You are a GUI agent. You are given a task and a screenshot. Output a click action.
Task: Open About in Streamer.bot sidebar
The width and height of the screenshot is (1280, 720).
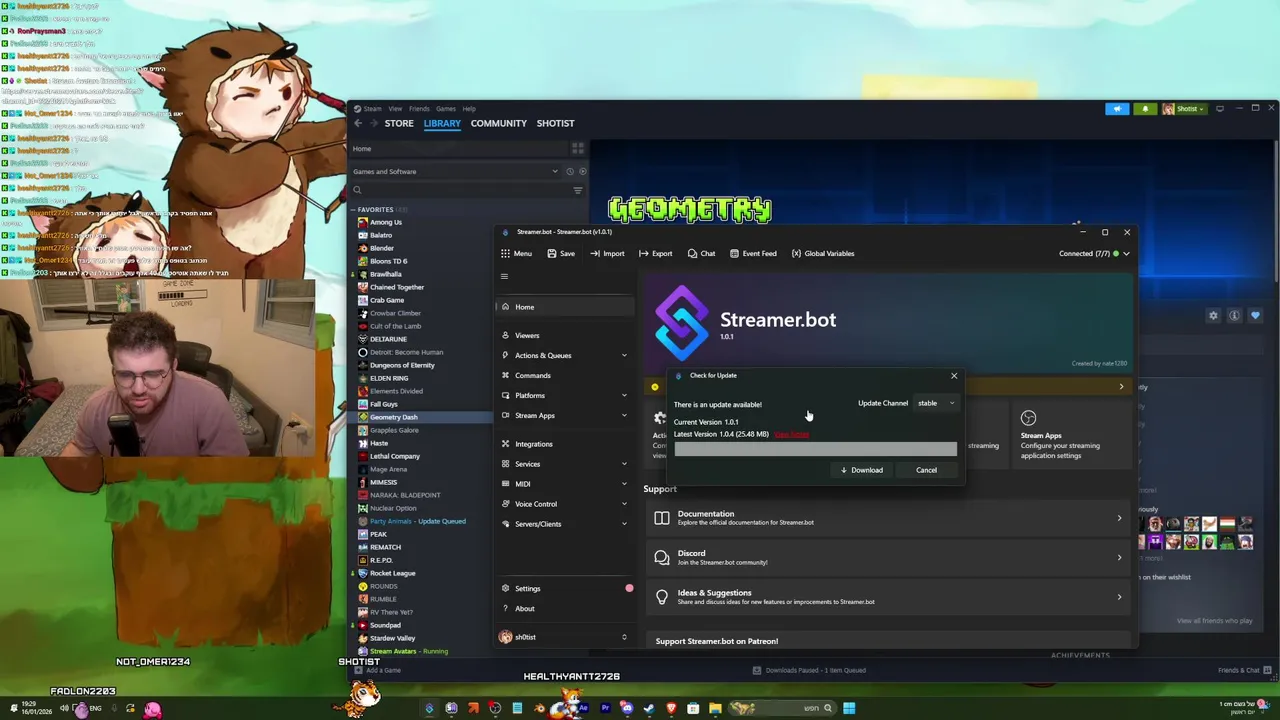(565, 608)
